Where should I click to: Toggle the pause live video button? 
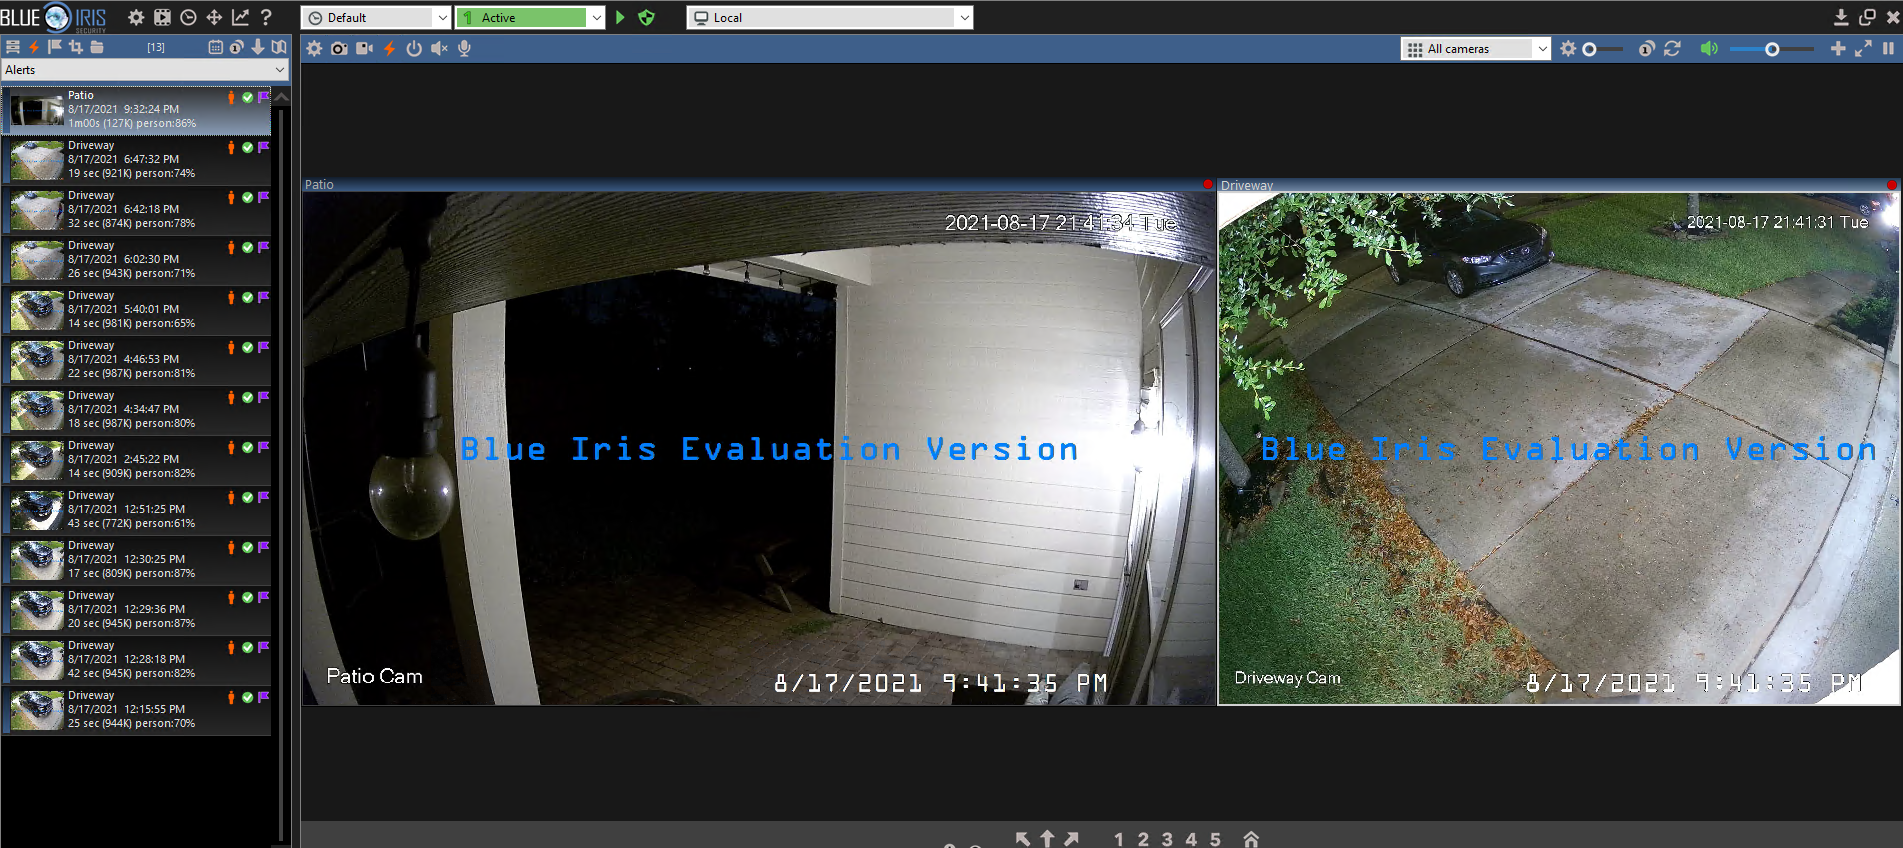click(1888, 48)
